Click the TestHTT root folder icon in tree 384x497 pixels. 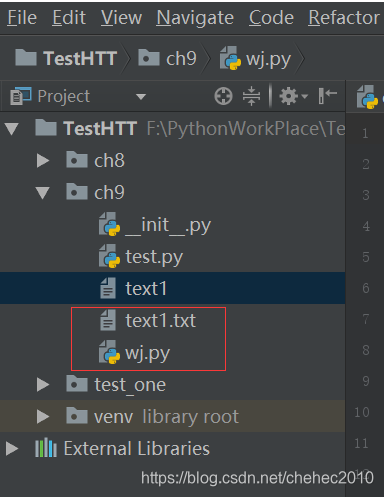coord(46,127)
